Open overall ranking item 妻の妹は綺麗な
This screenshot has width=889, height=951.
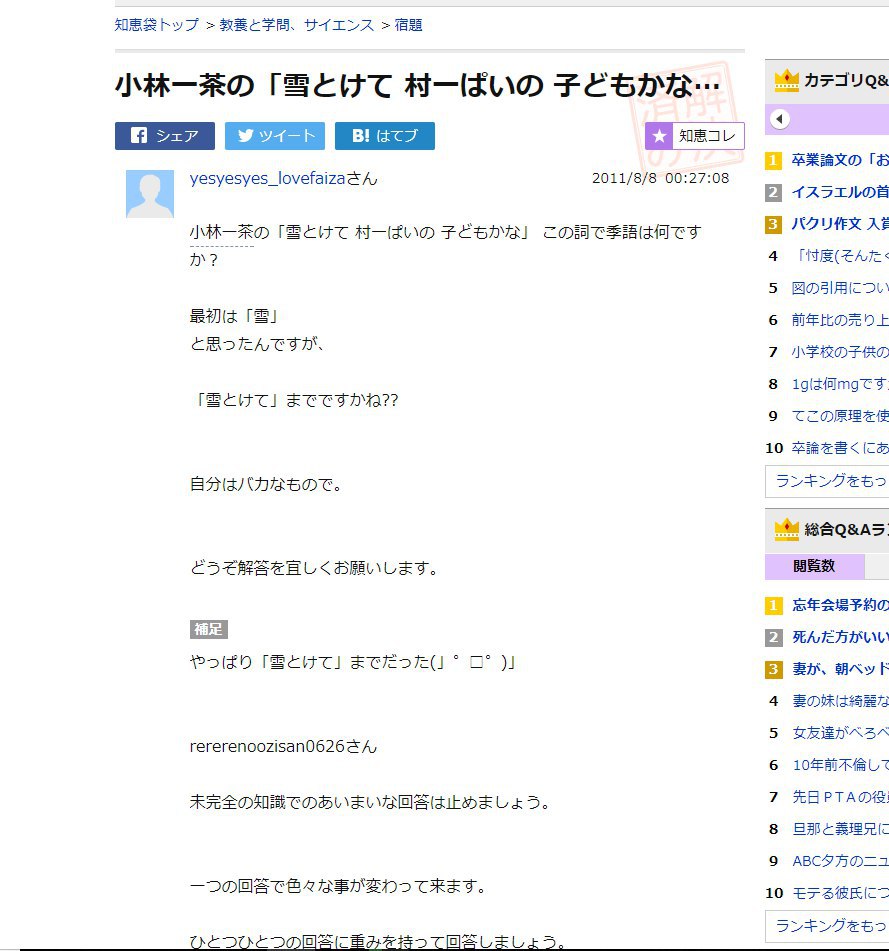(840, 701)
